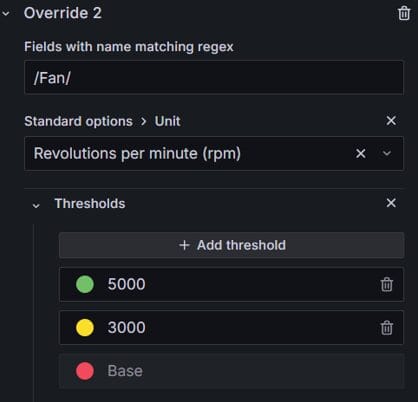Open the yellow color picker for 3000
The image size is (418, 402).
pyautogui.click(x=85, y=328)
